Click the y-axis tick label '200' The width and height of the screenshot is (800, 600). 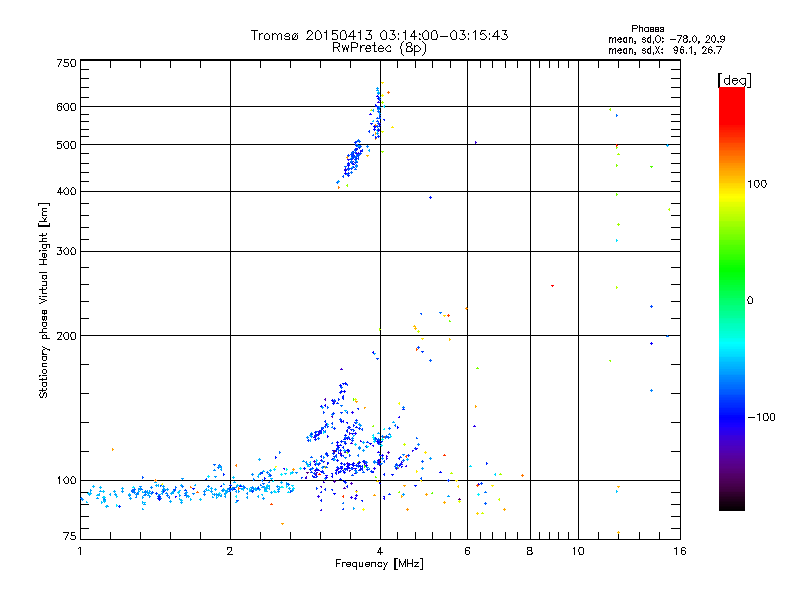coord(66,336)
